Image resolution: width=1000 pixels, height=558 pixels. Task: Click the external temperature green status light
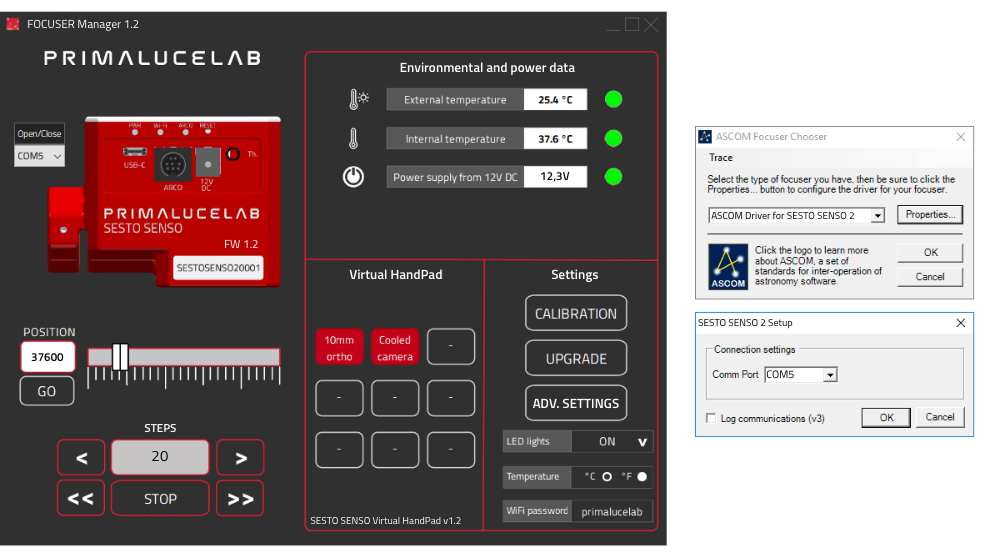614,99
